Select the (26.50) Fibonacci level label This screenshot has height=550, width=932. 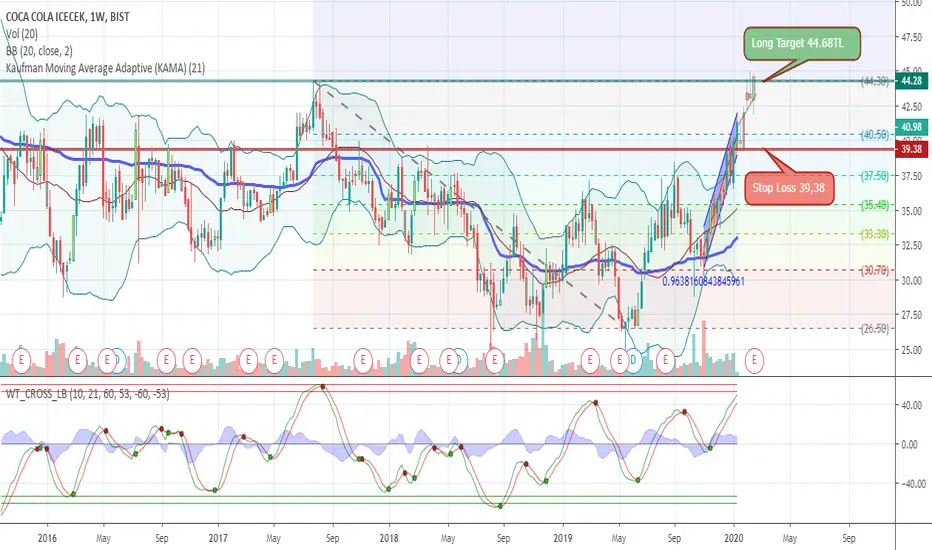(x=876, y=329)
